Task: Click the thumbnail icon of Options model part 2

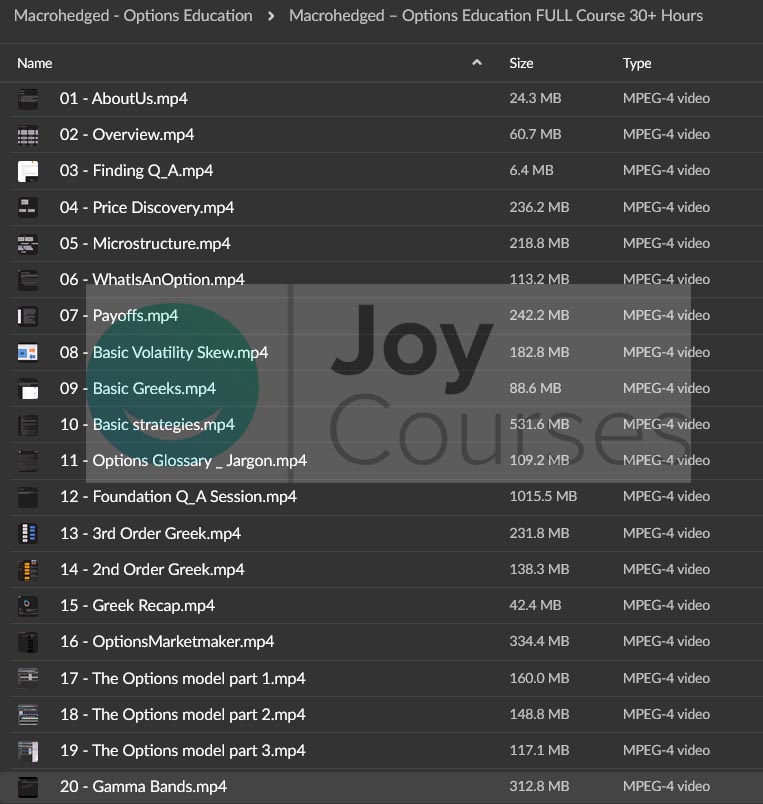Action: [x=28, y=715]
